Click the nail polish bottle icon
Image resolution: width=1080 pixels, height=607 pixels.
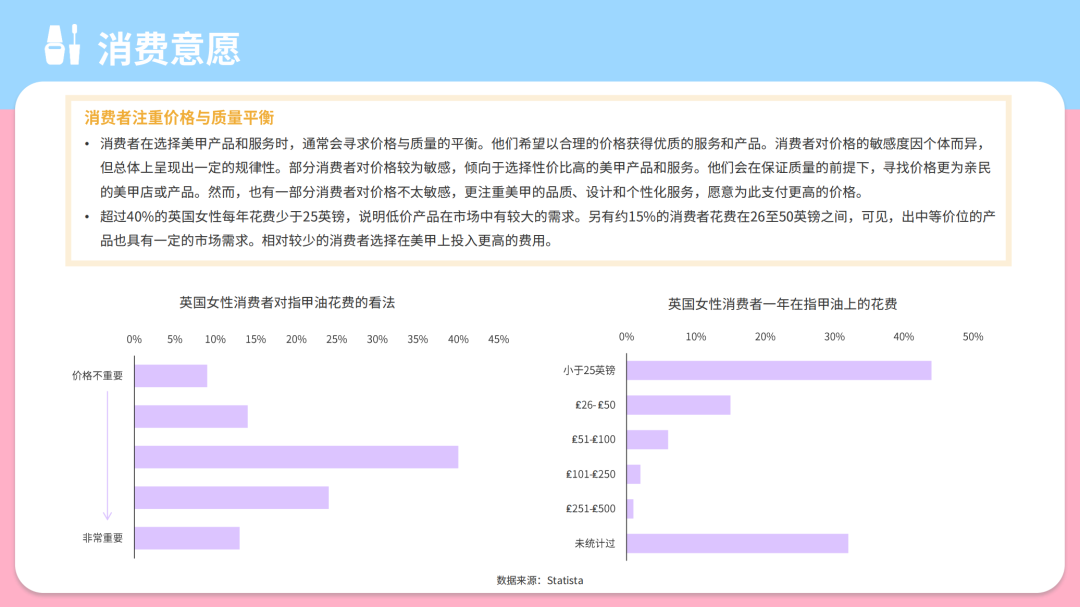(x=62, y=45)
